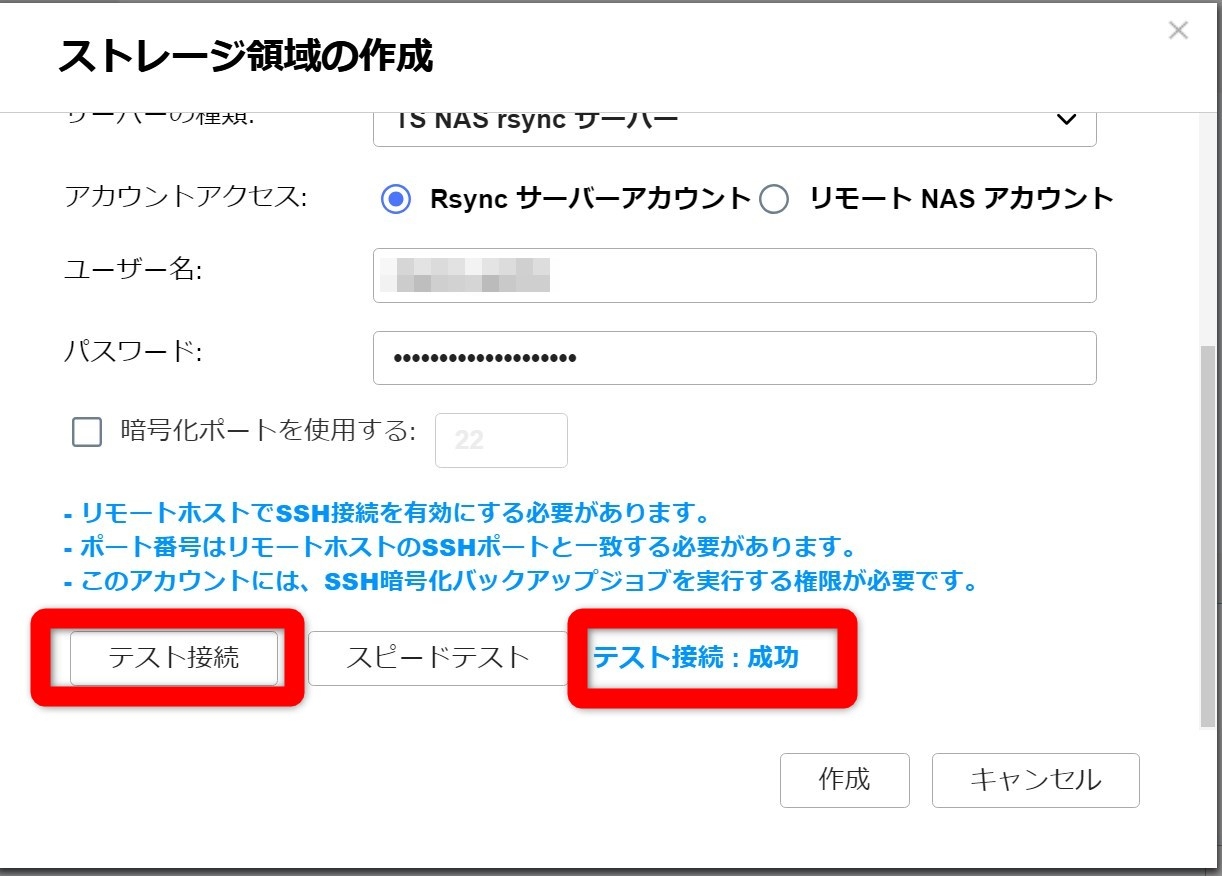
Task: Click the ユーザー名: label text
Action: point(132,268)
